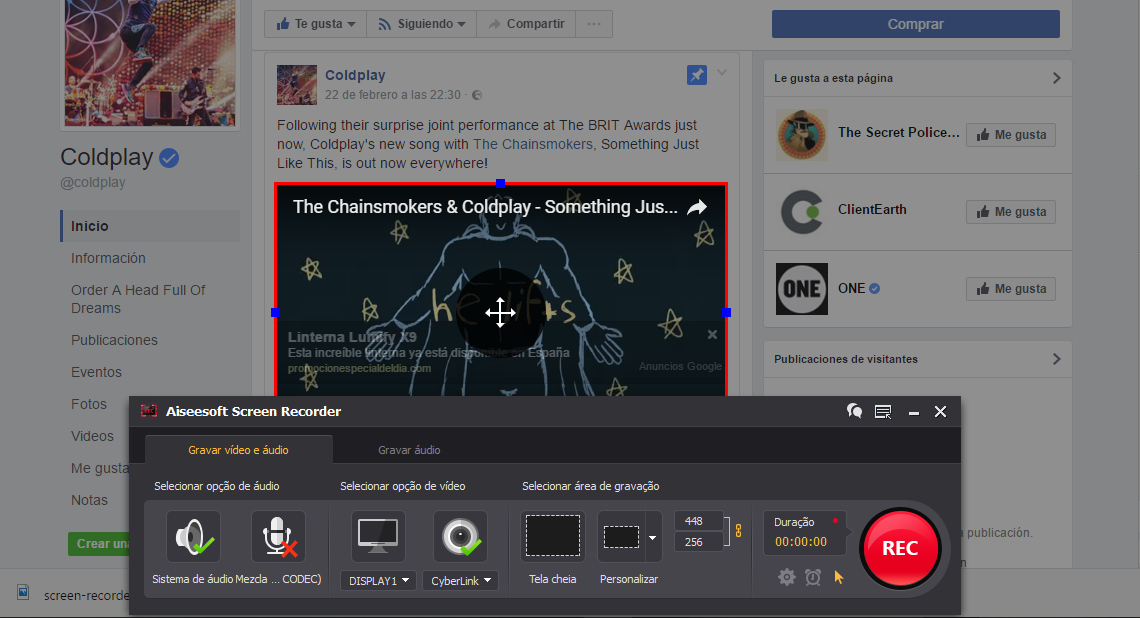Expand the Personalizar area dropdown arrow
1140x618 pixels.
coord(653,537)
